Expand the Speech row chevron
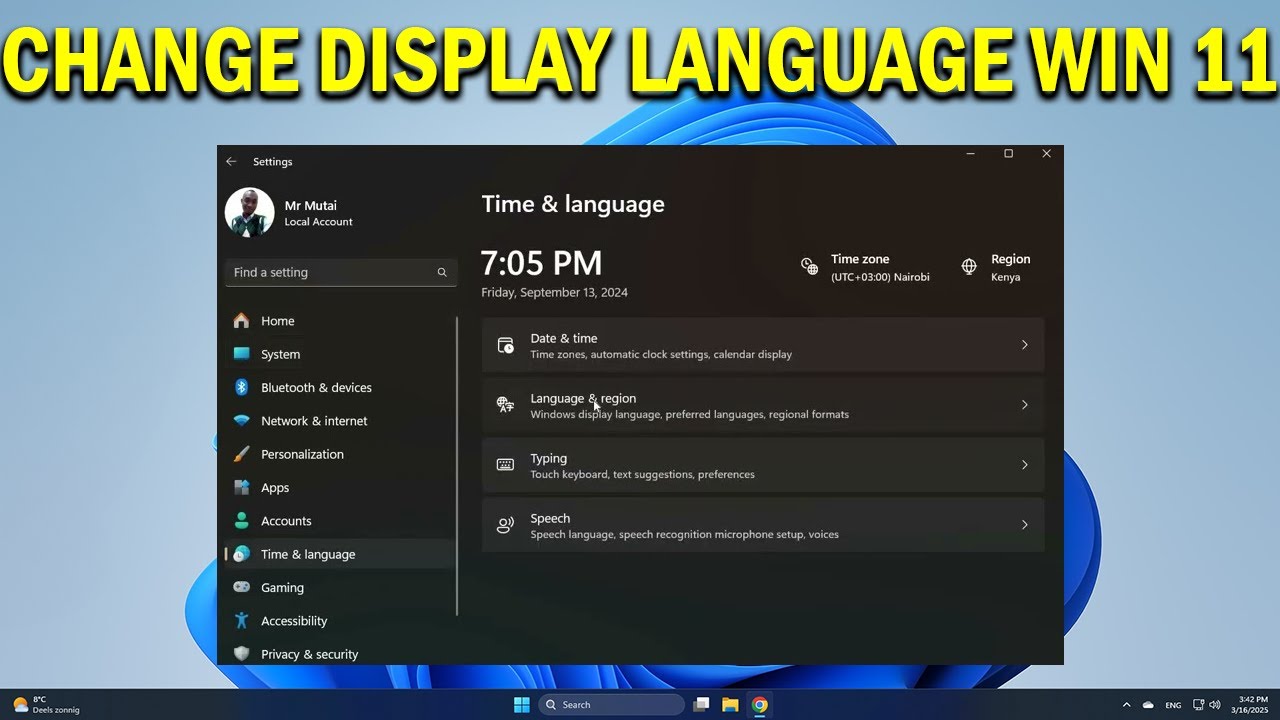Viewport: 1280px width, 720px height. click(x=1024, y=525)
